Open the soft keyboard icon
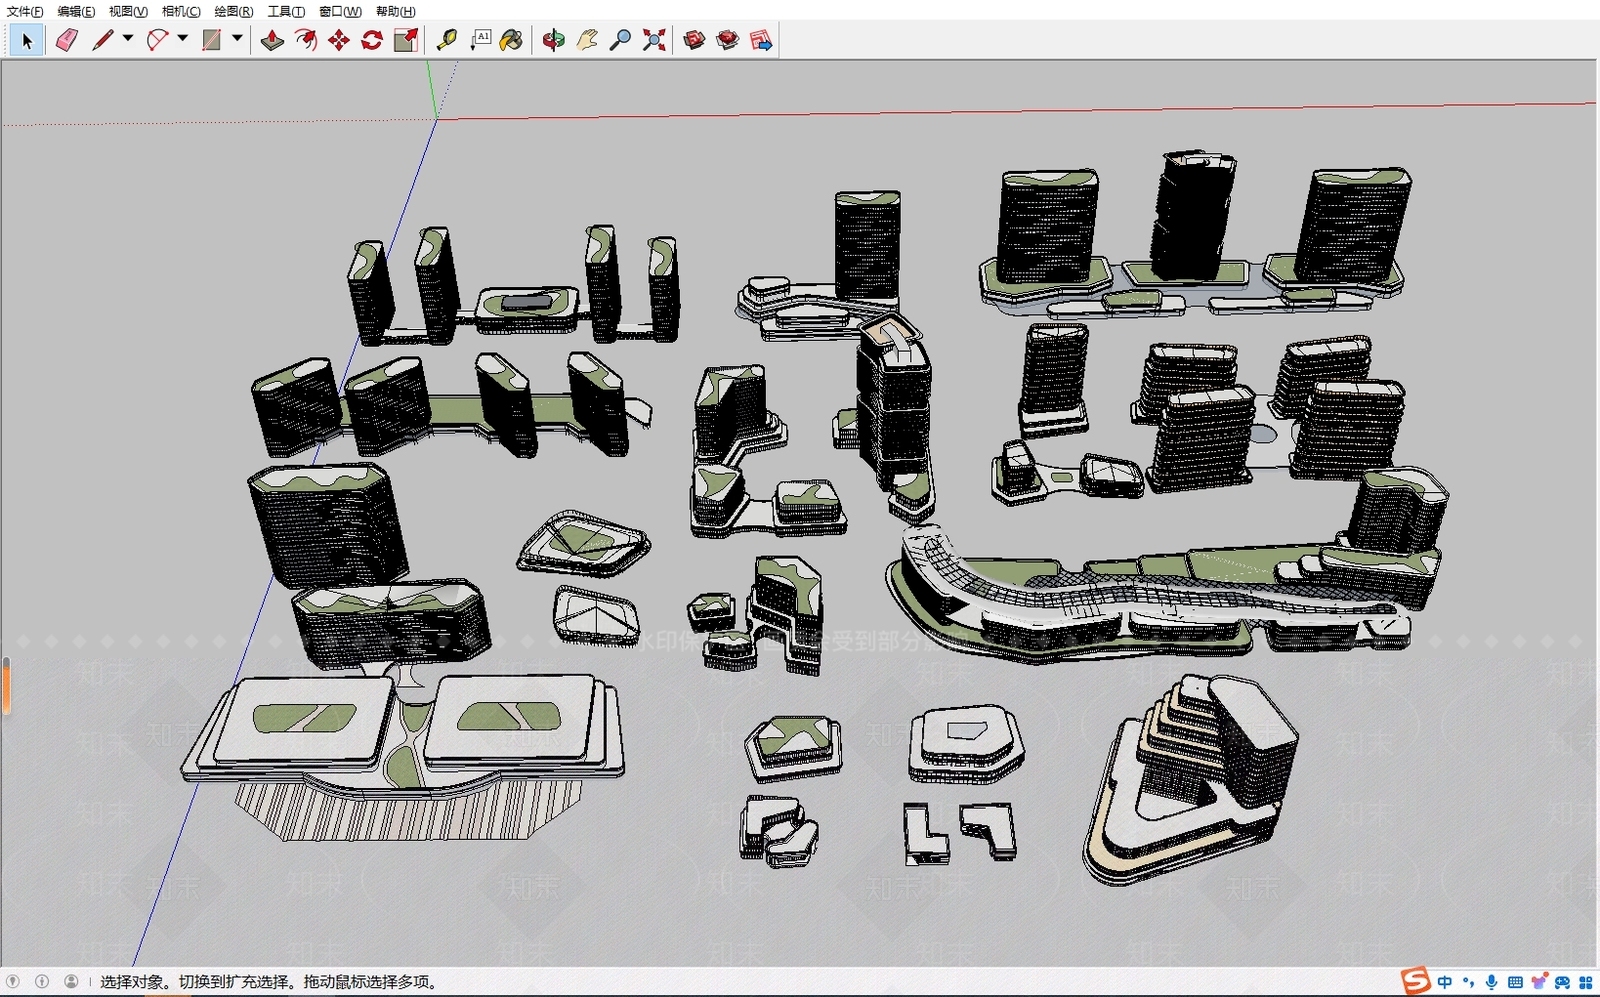Screen dimensions: 1600x997 tap(1515, 982)
